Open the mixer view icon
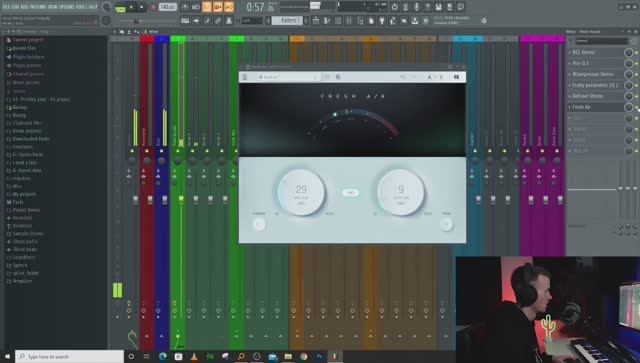640x363 pixels. [349, 20]
